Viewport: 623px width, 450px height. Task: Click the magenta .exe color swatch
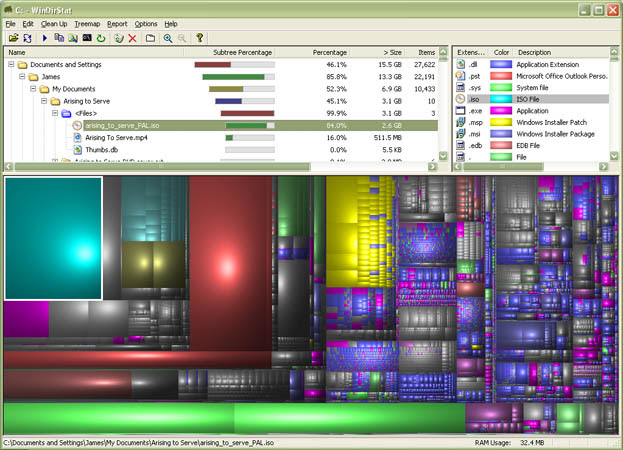click(x=501, y=111)
